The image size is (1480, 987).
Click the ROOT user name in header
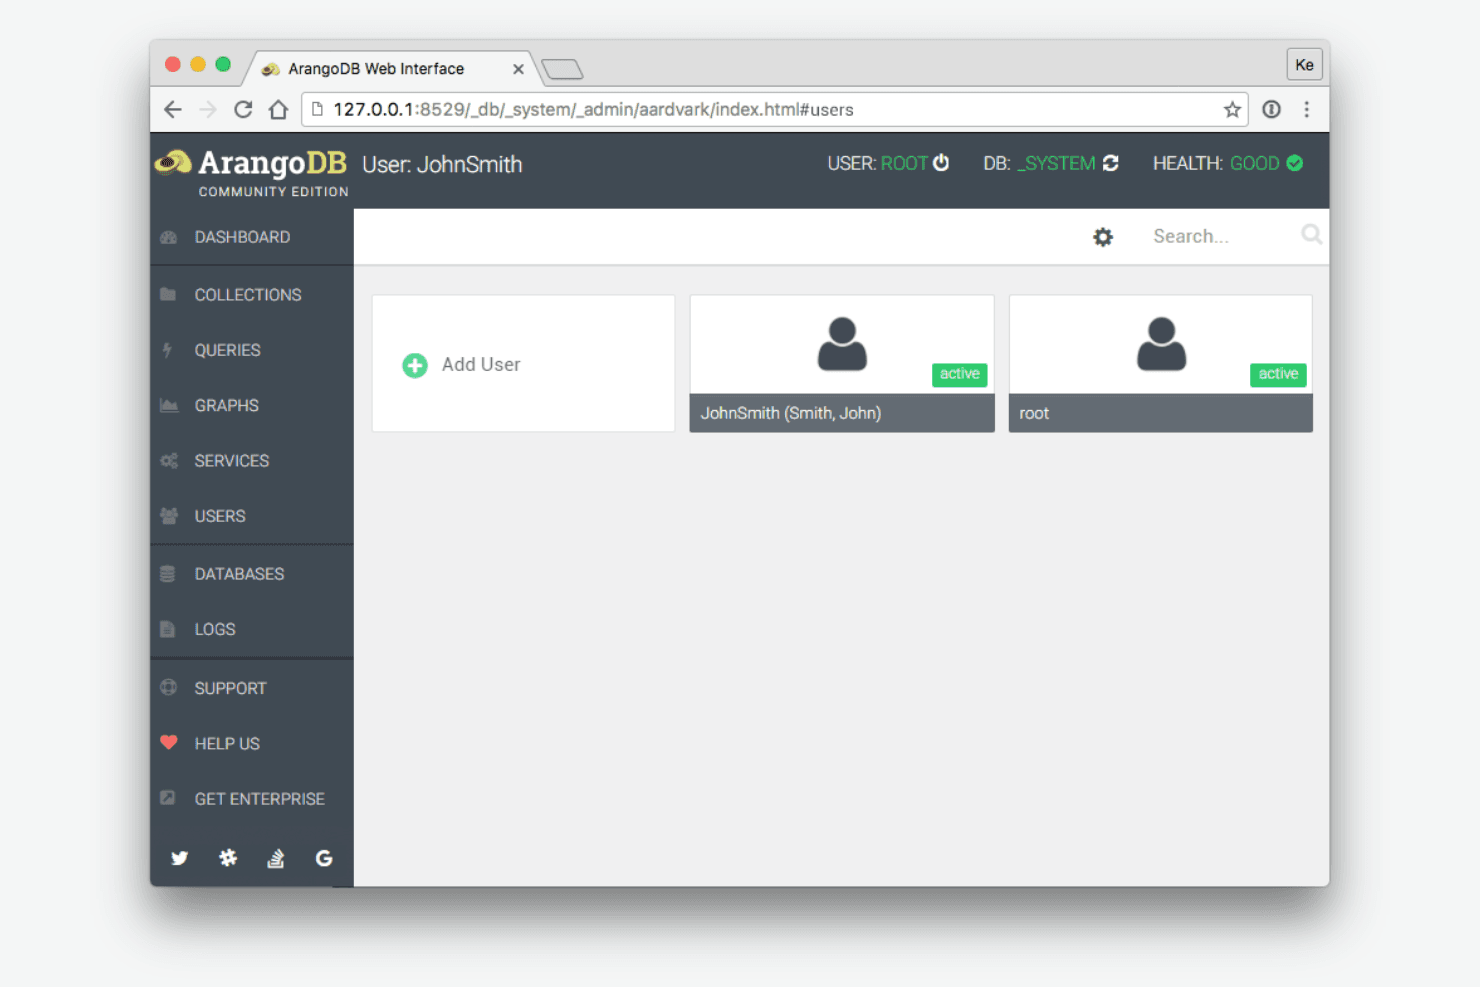tap(904, 163)
